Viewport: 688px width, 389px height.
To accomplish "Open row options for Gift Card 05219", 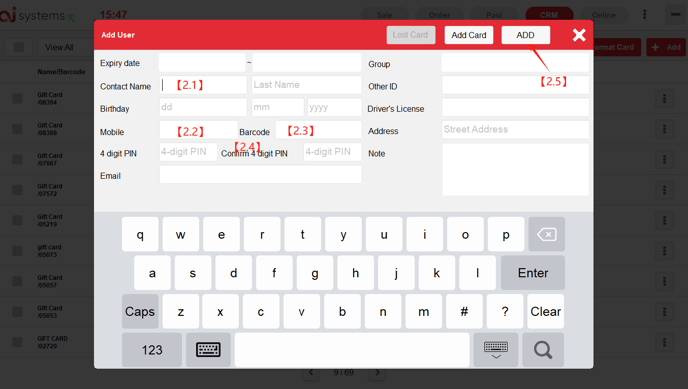I will [x=664, y=220].
